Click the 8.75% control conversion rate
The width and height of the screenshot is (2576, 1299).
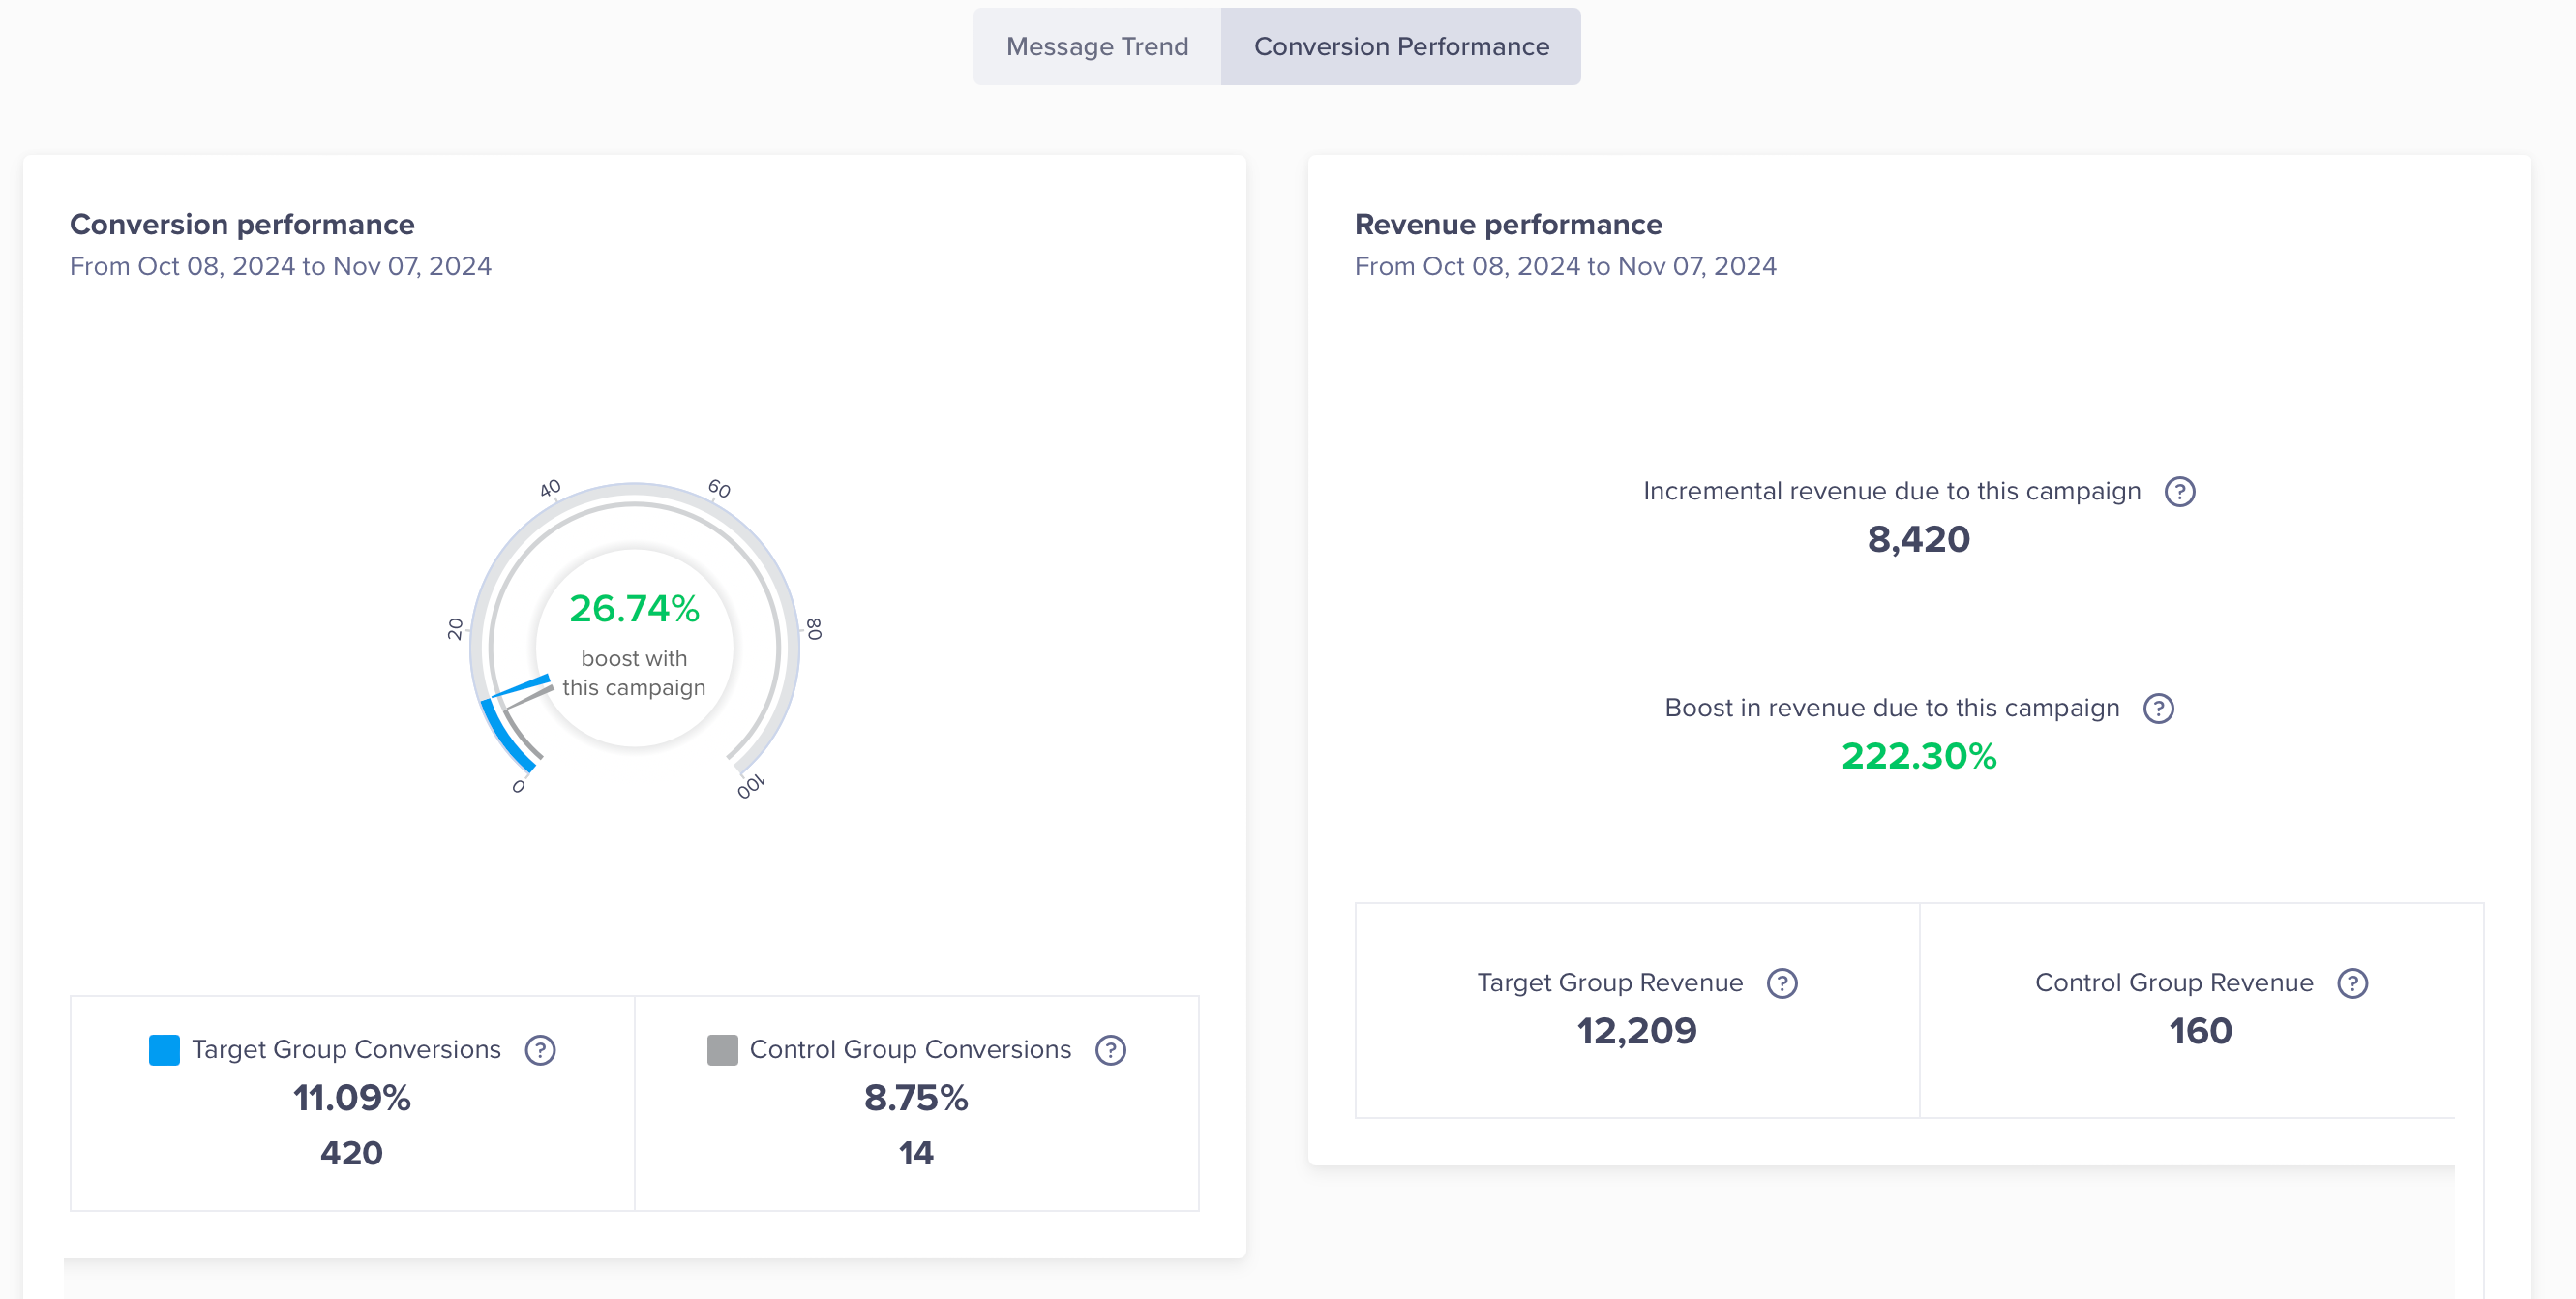click(916, 1098)
